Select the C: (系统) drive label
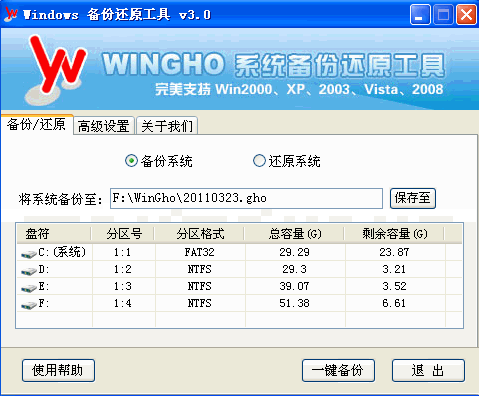 (x=62, y=252)
